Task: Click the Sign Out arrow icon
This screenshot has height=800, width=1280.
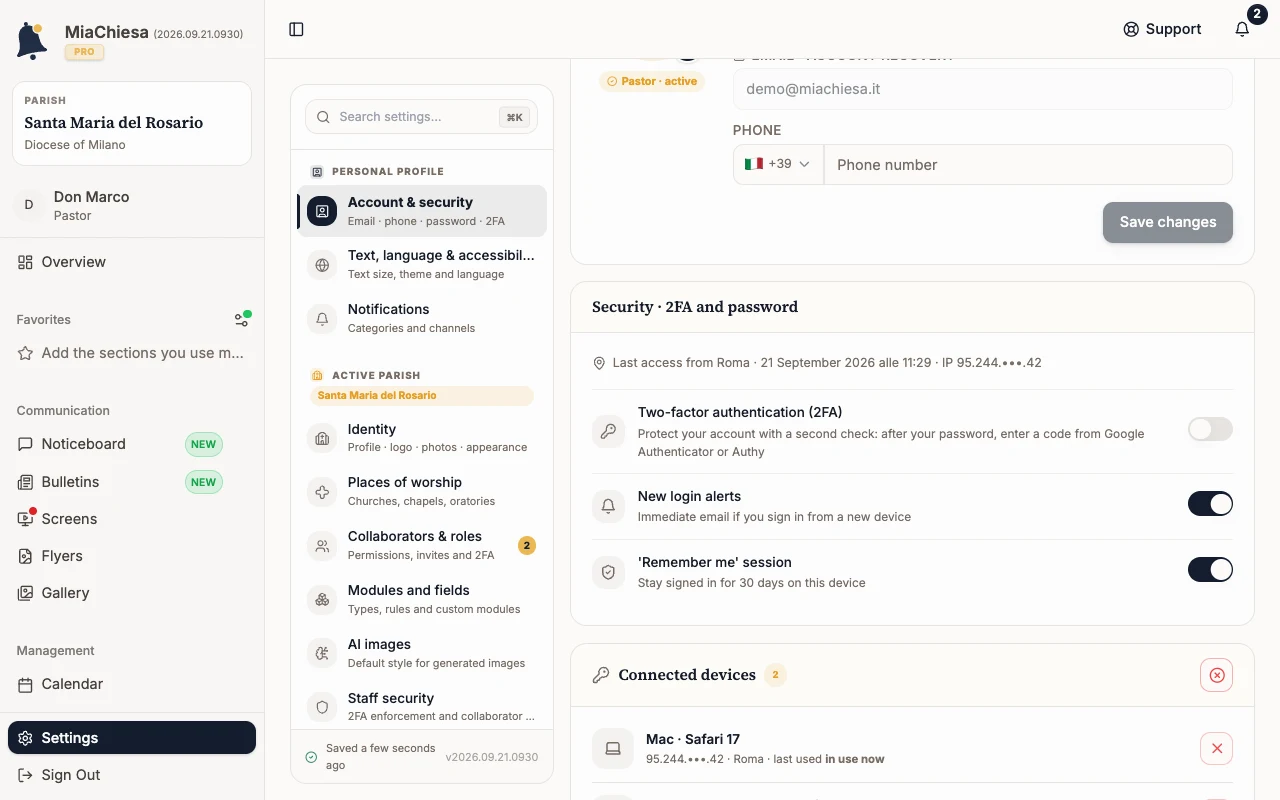Action: click(25, 775)
